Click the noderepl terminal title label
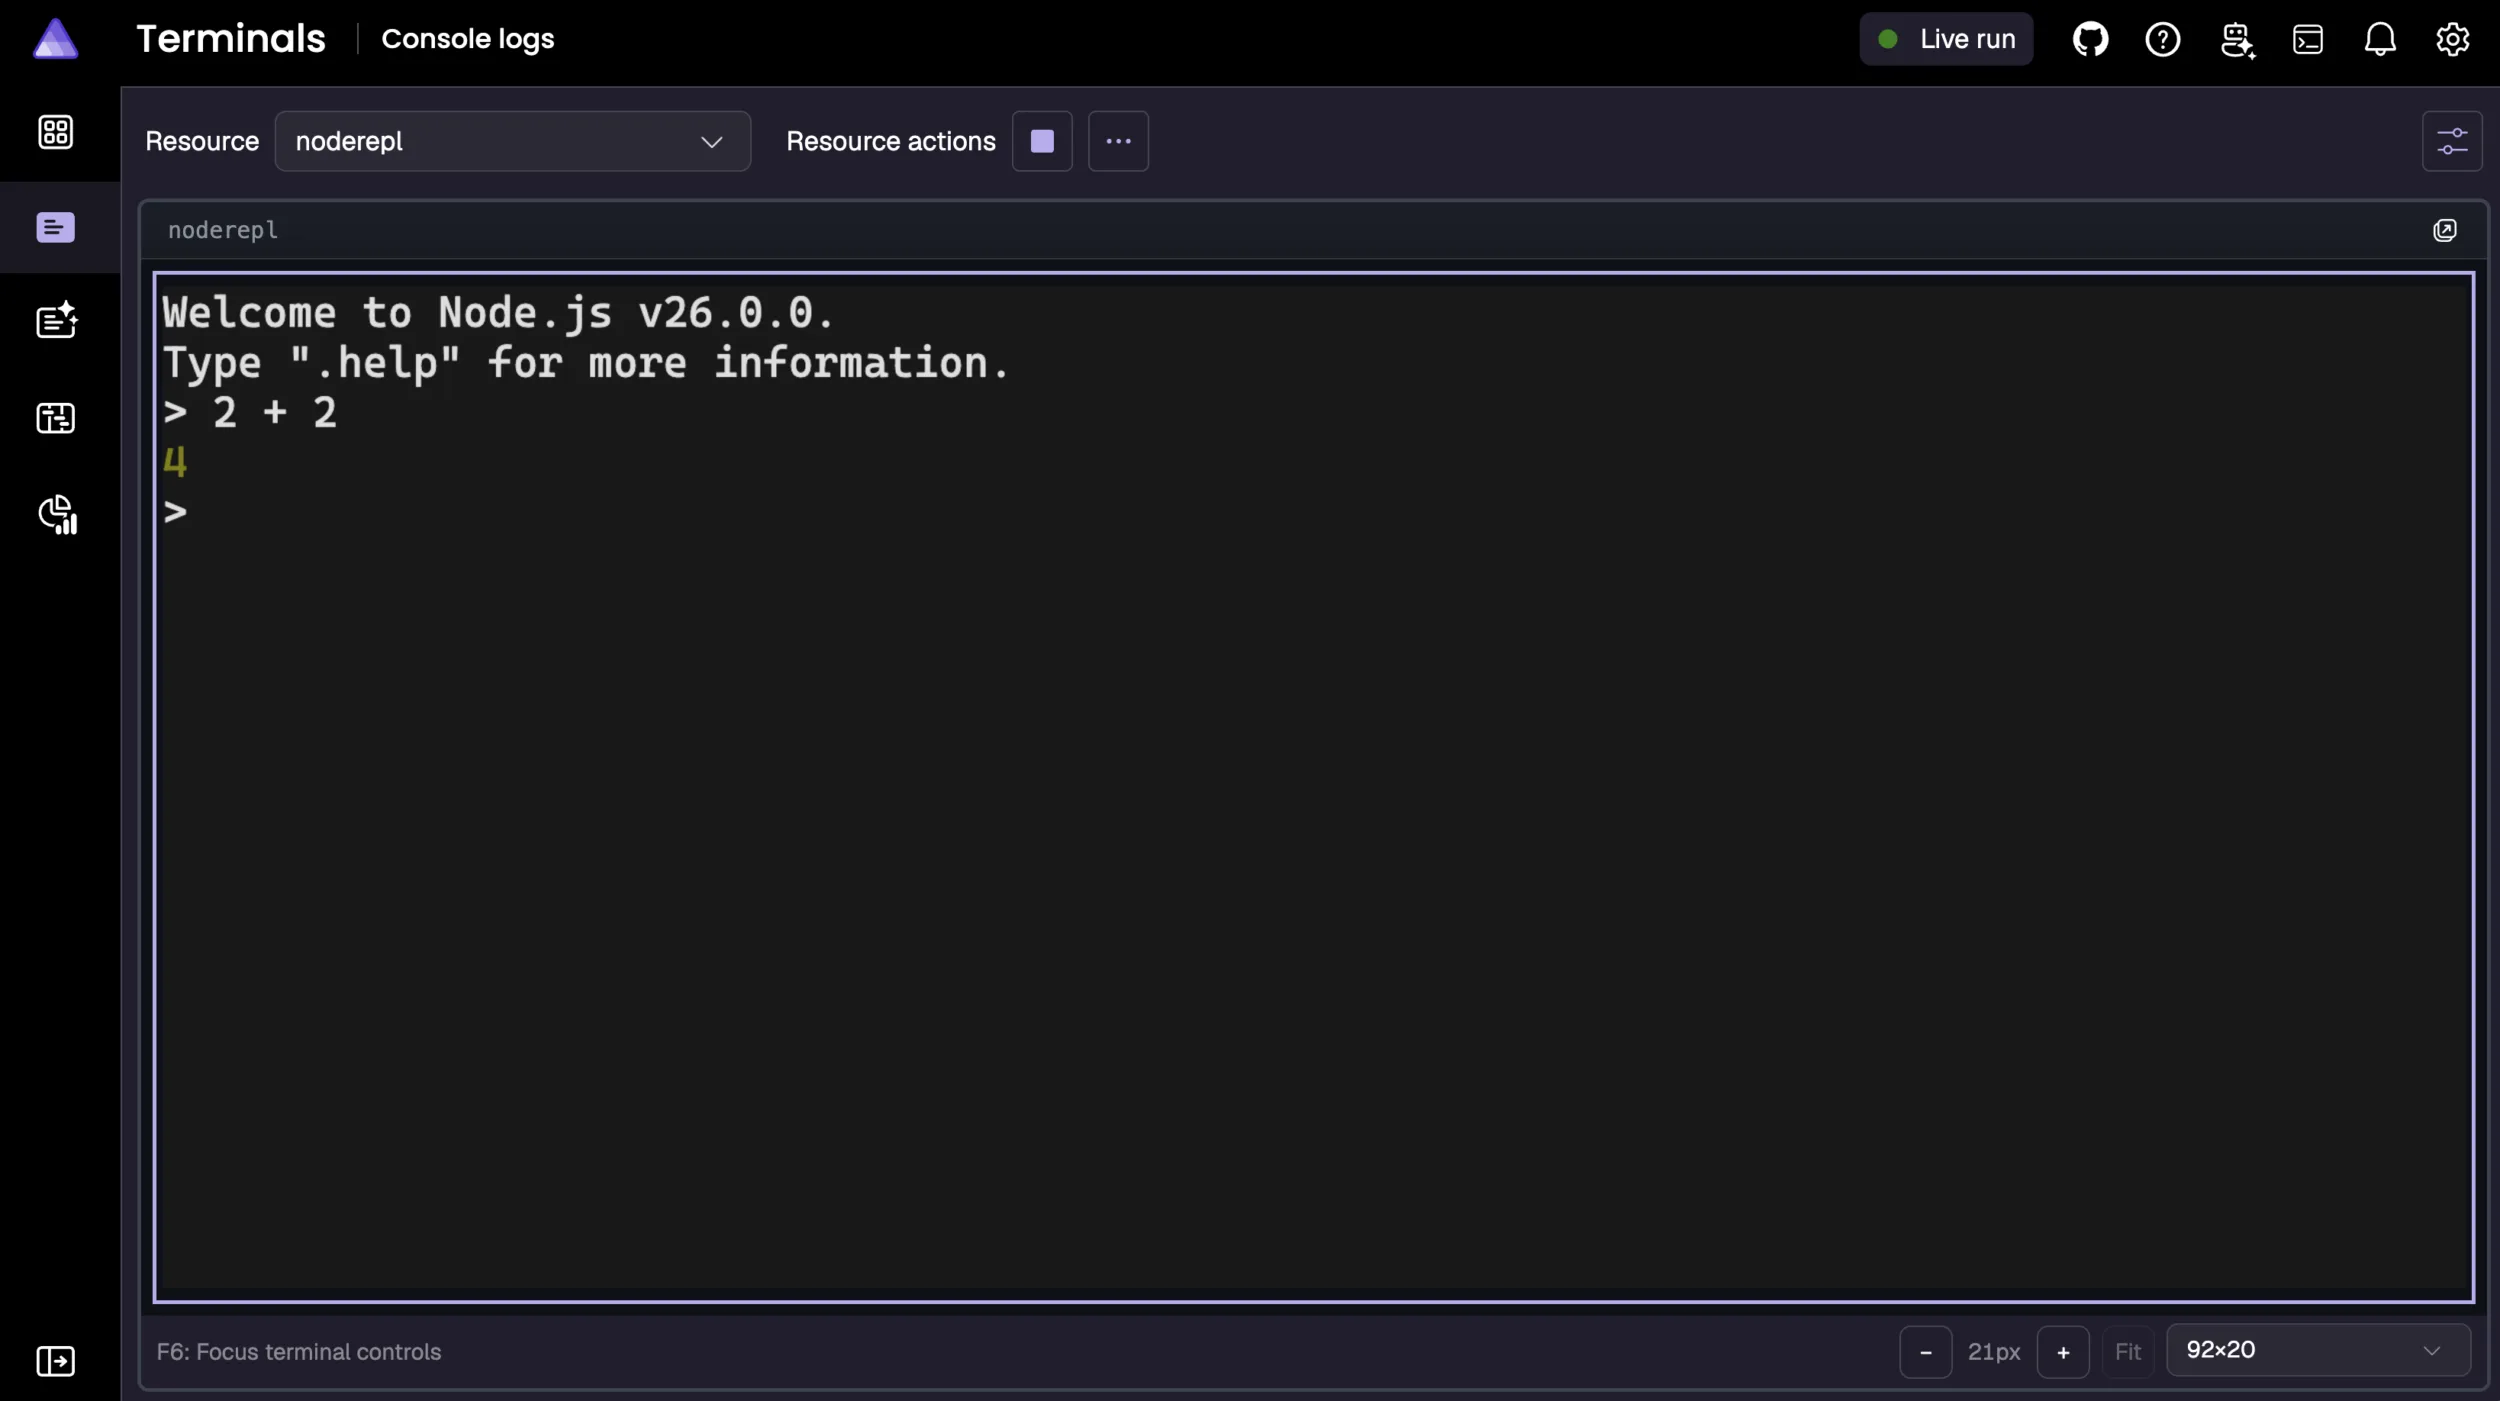Viewport: 2500px width, 1401px height. 222,230
